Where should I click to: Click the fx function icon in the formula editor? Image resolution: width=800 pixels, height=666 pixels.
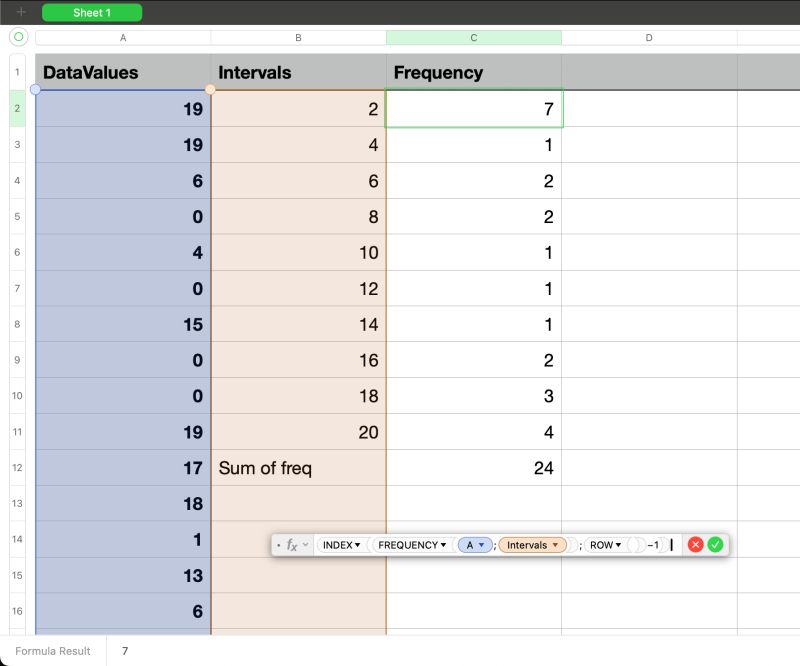290,544
